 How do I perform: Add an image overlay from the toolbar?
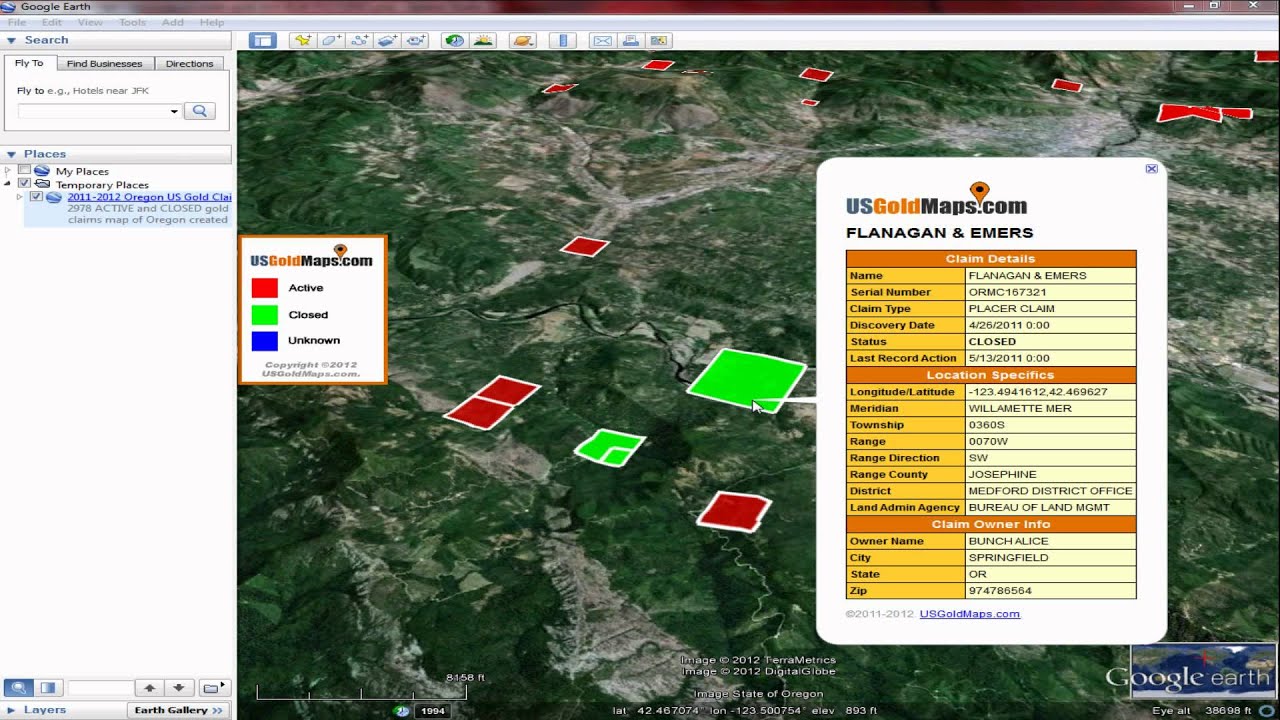(x=387, y=41)
